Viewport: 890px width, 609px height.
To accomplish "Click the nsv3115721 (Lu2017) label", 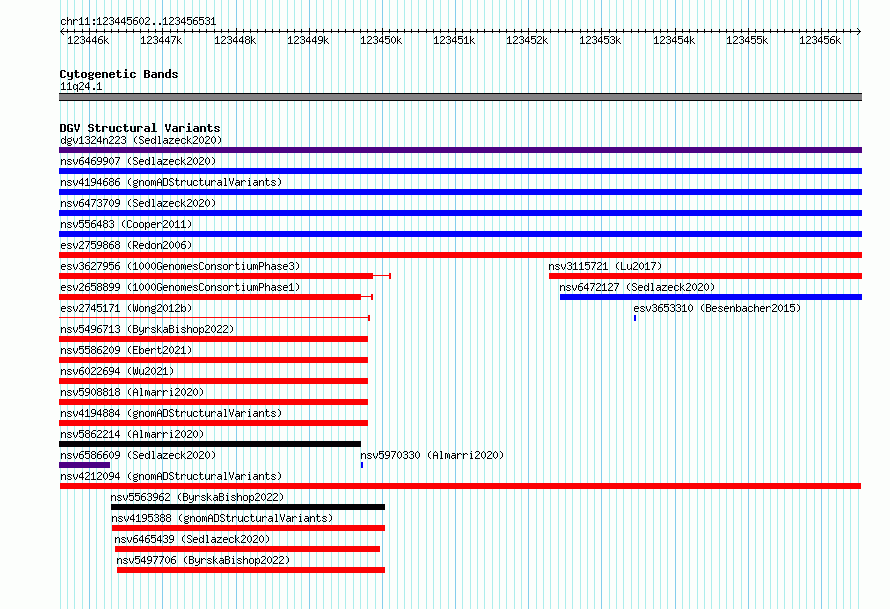I will tap(605, 266).
